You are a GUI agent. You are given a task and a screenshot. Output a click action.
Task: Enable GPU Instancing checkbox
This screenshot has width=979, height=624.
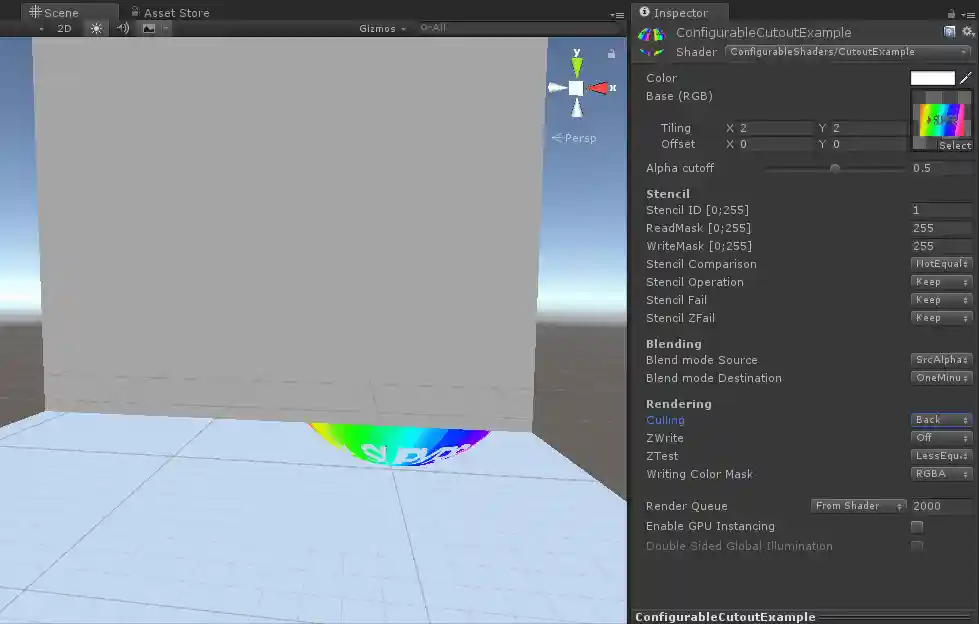click(917, 526)
